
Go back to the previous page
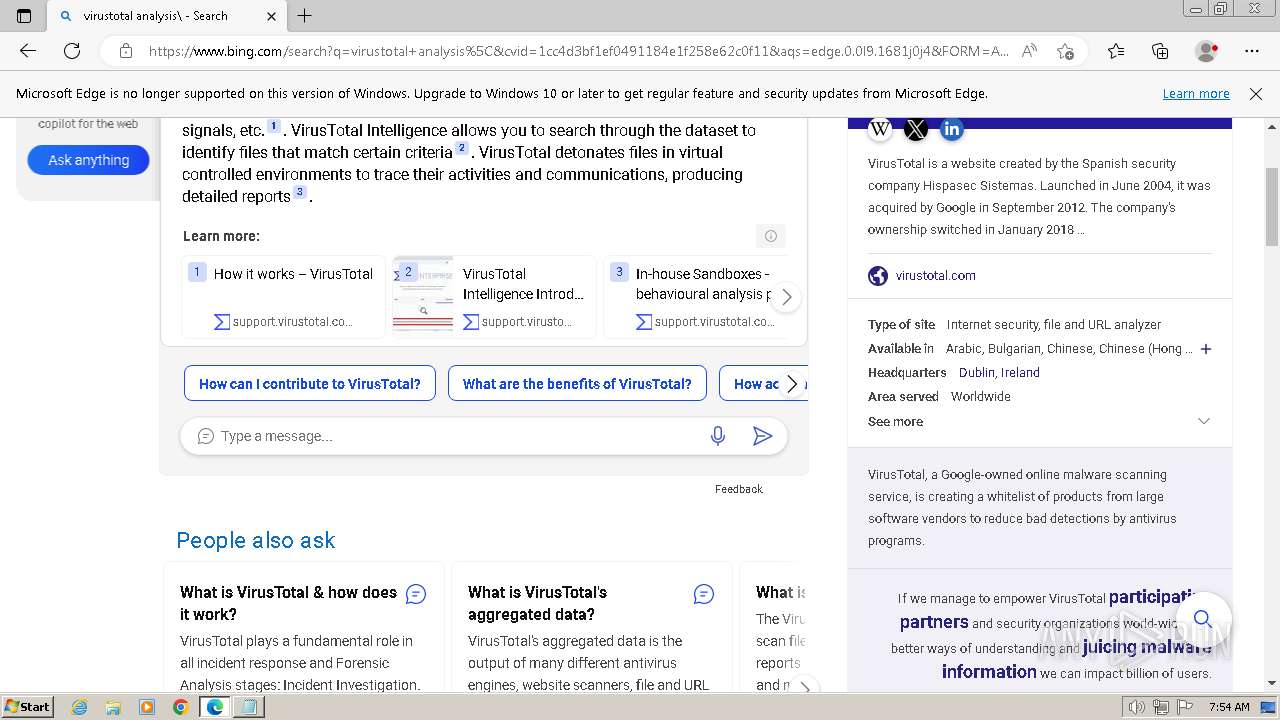pyautogui.click(x=28, y=51)
